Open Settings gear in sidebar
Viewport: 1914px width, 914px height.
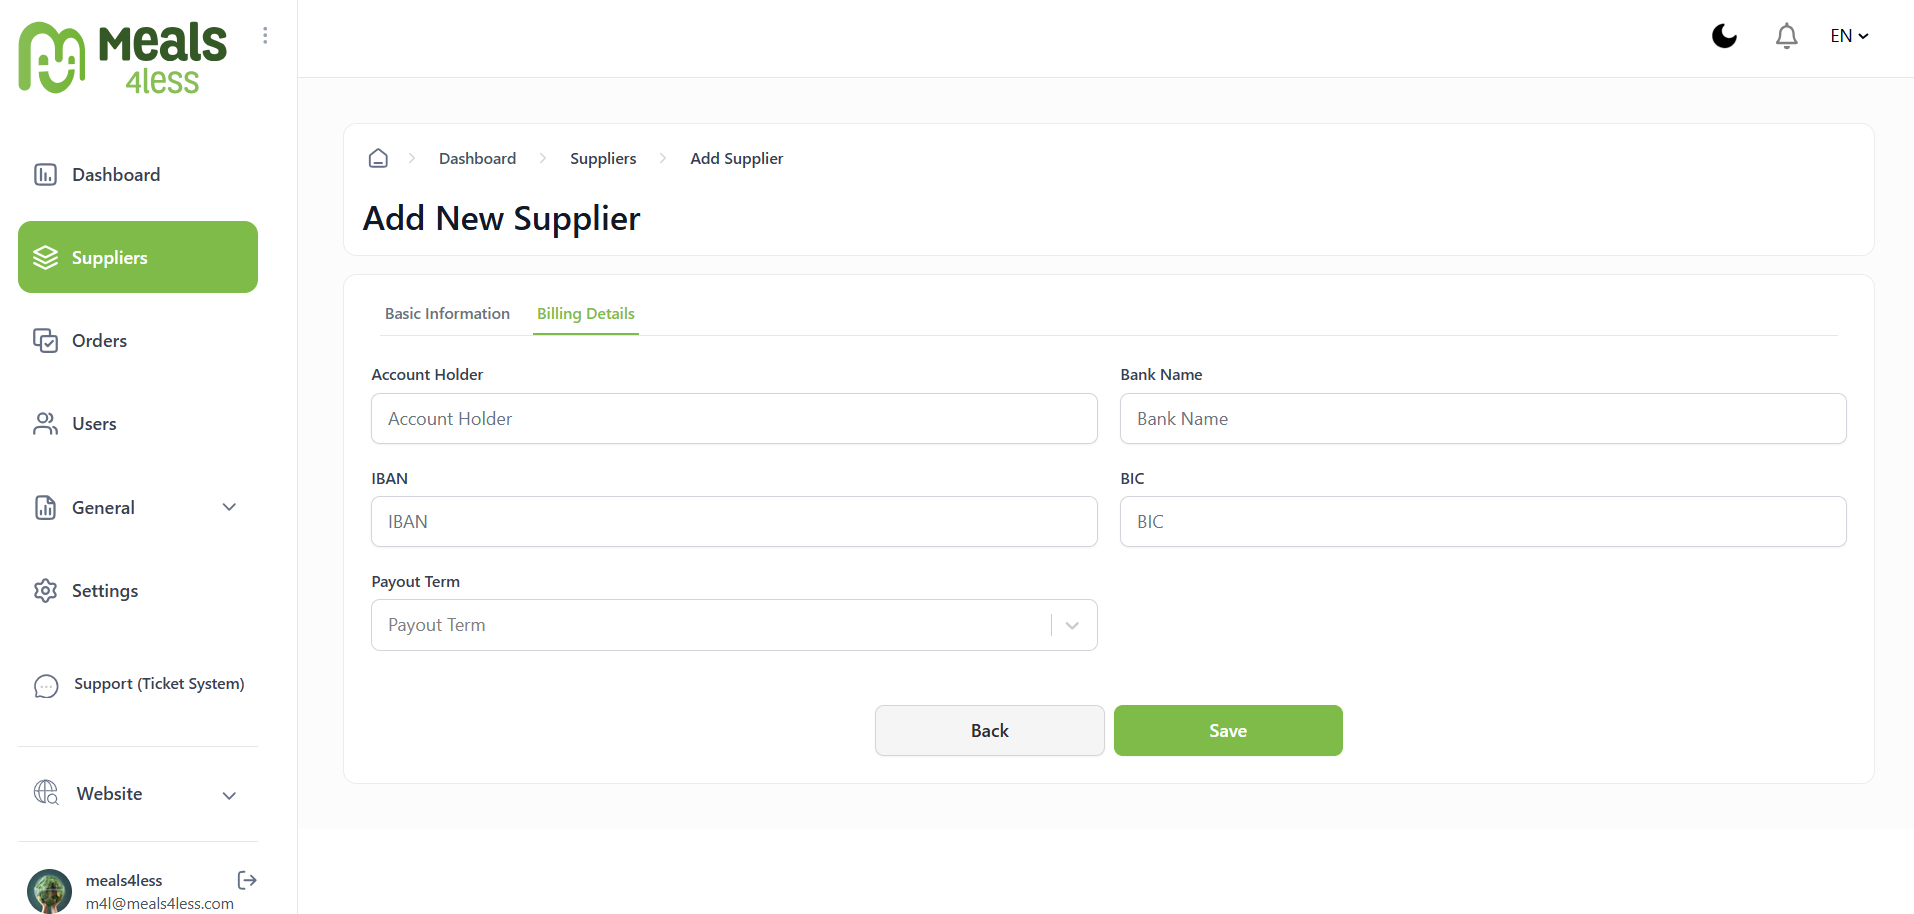coord(45,591)
